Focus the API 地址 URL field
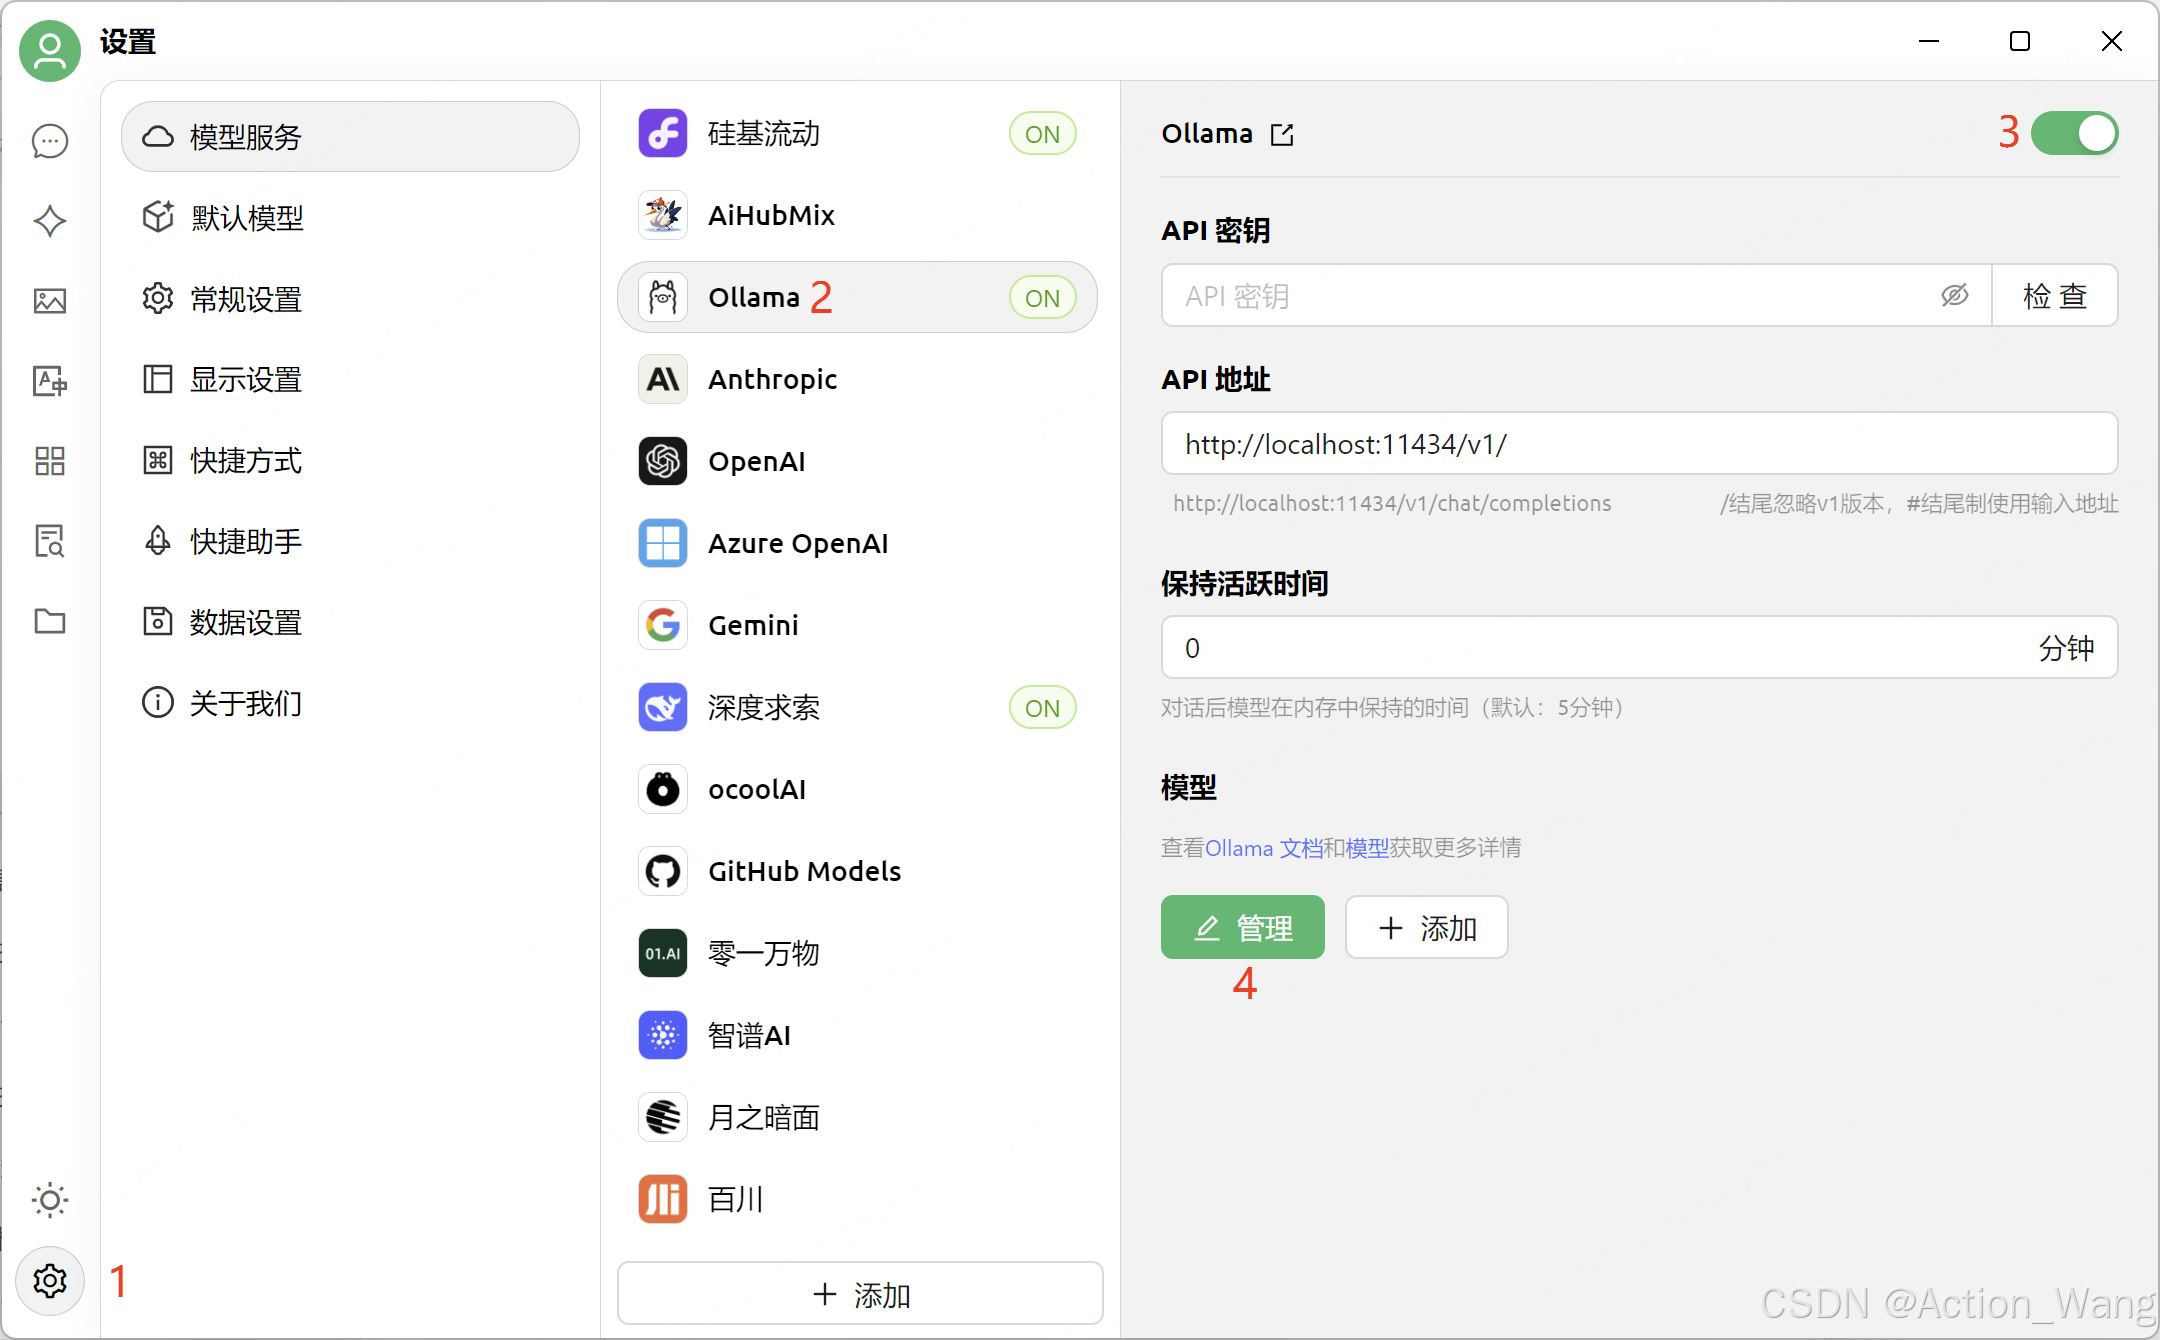Viewport: 2160px width, 1340px height. 1639,444
